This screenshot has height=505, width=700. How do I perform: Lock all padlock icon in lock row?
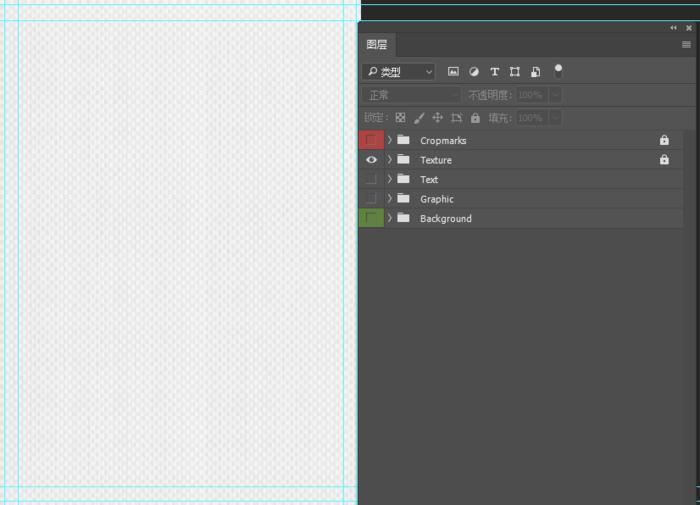(475, 117)
